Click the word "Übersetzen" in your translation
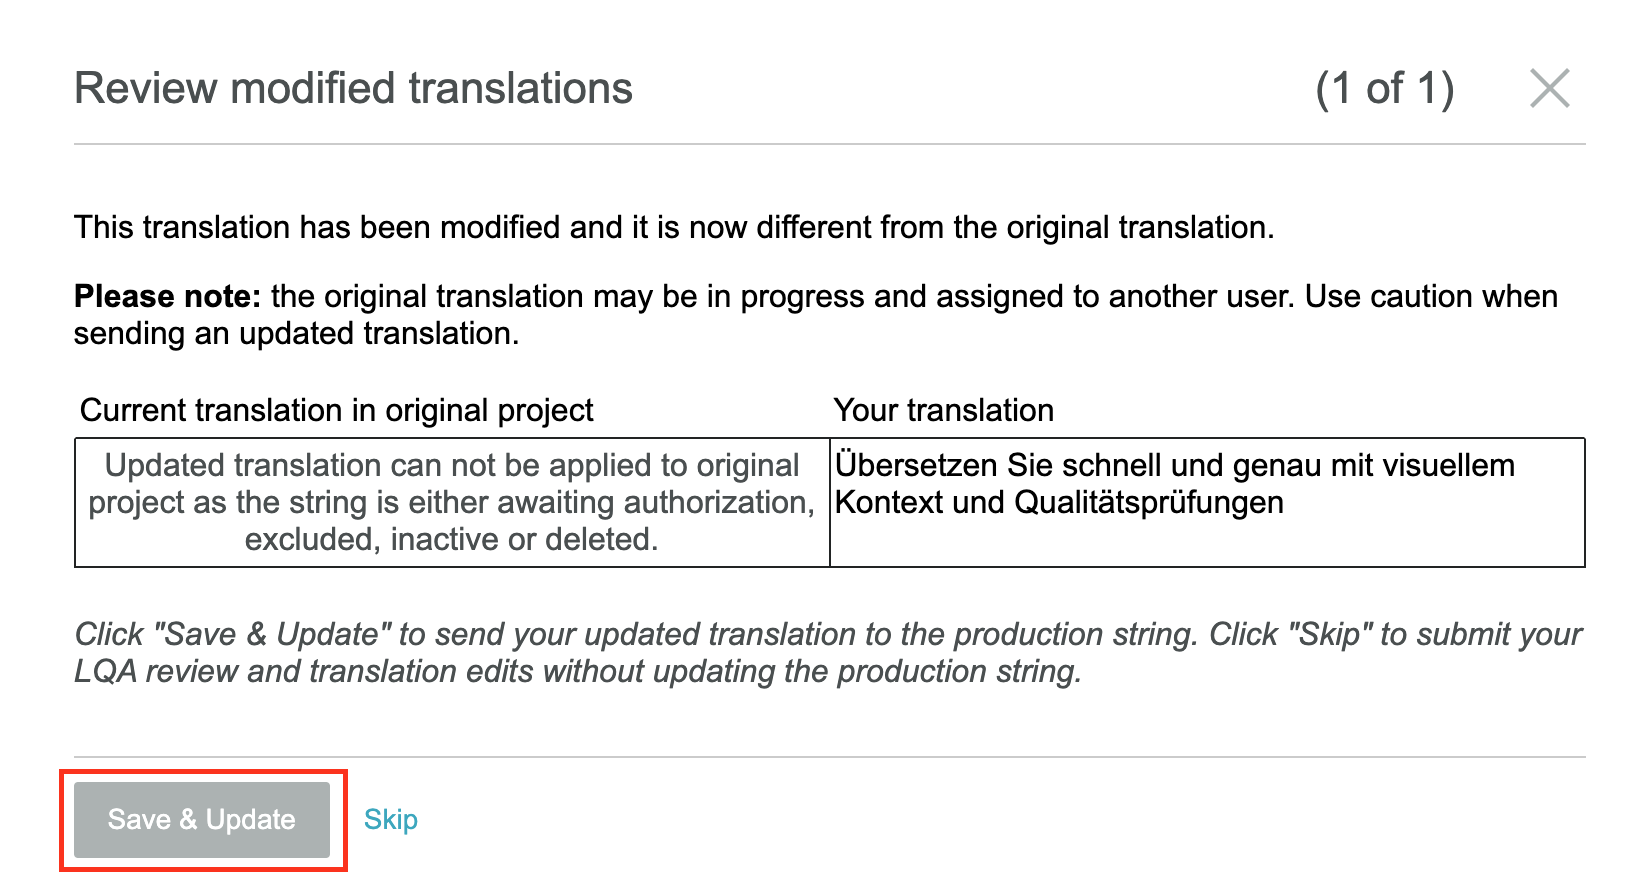1651x892 pixels. click(x=916, y=465)
